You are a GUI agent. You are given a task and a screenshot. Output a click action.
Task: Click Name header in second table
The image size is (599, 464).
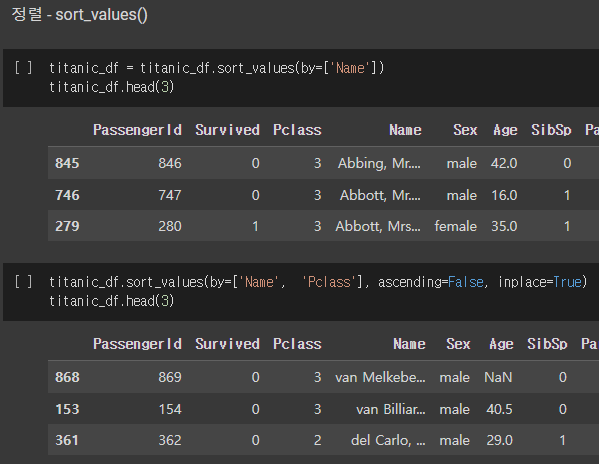pyautogui.click(x=410, y=344)
